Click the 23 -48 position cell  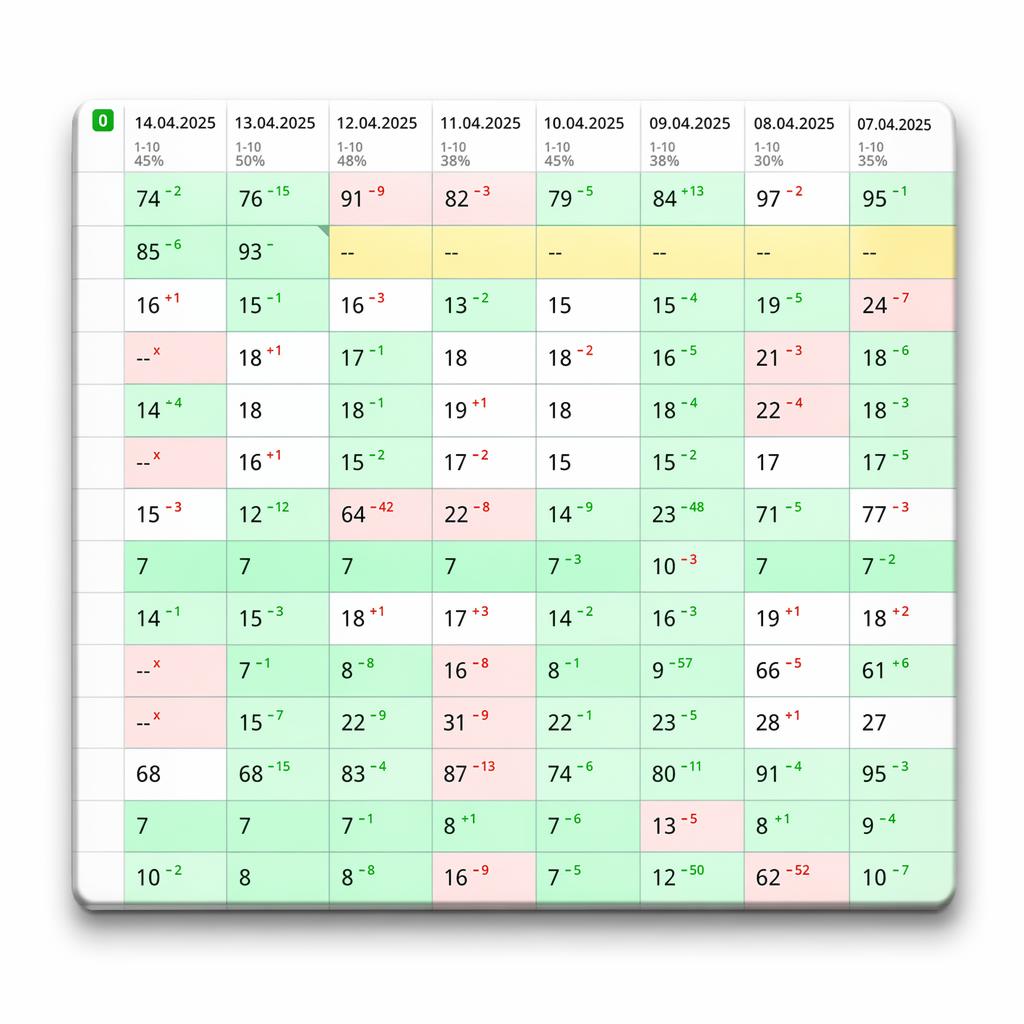692,515
